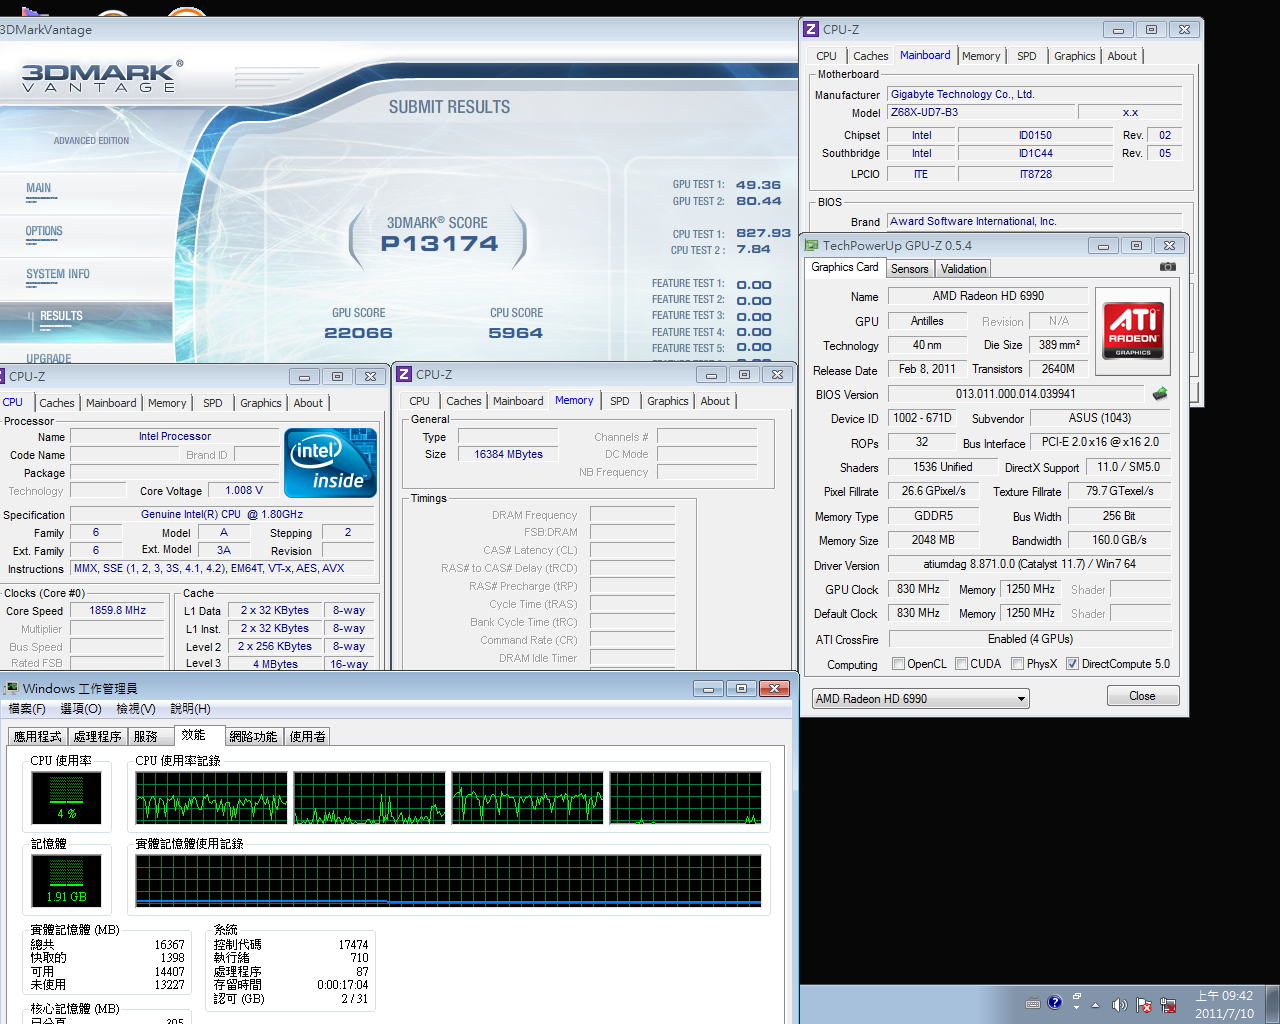1280x1024 pixels.
Task: Click the taskbar clock showing 09:42
Action: click(1224, 1004)
